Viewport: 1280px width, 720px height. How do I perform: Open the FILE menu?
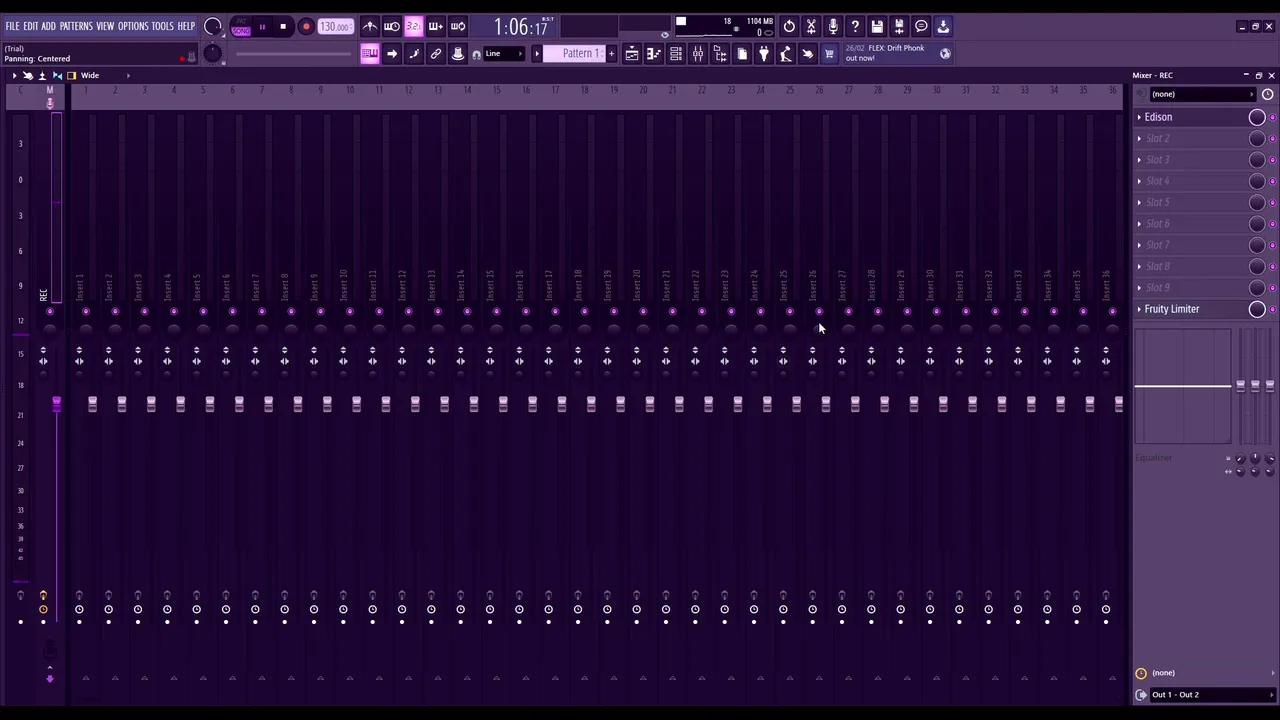pos(12,26)
